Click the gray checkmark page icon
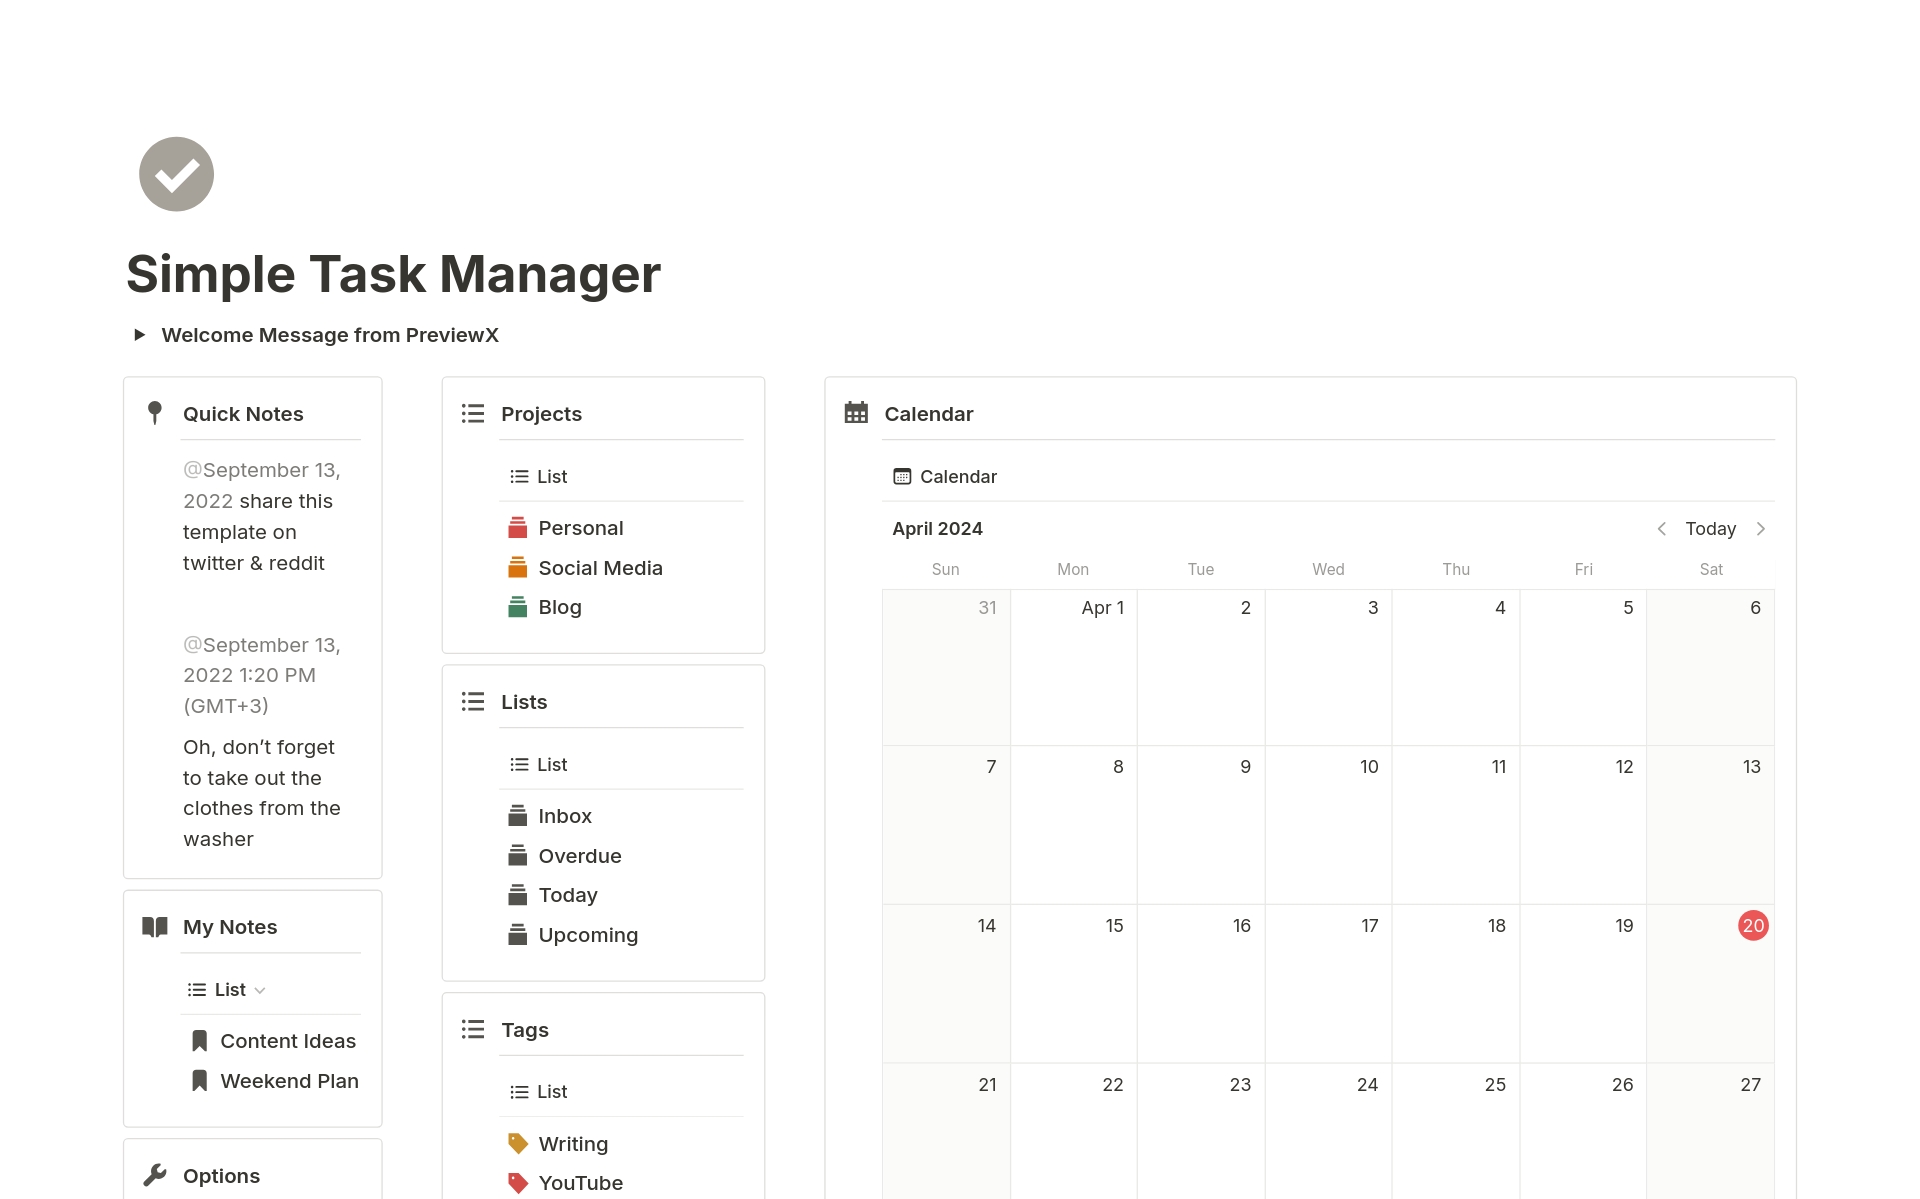The image size is (1920, 1199). point(176,174)
